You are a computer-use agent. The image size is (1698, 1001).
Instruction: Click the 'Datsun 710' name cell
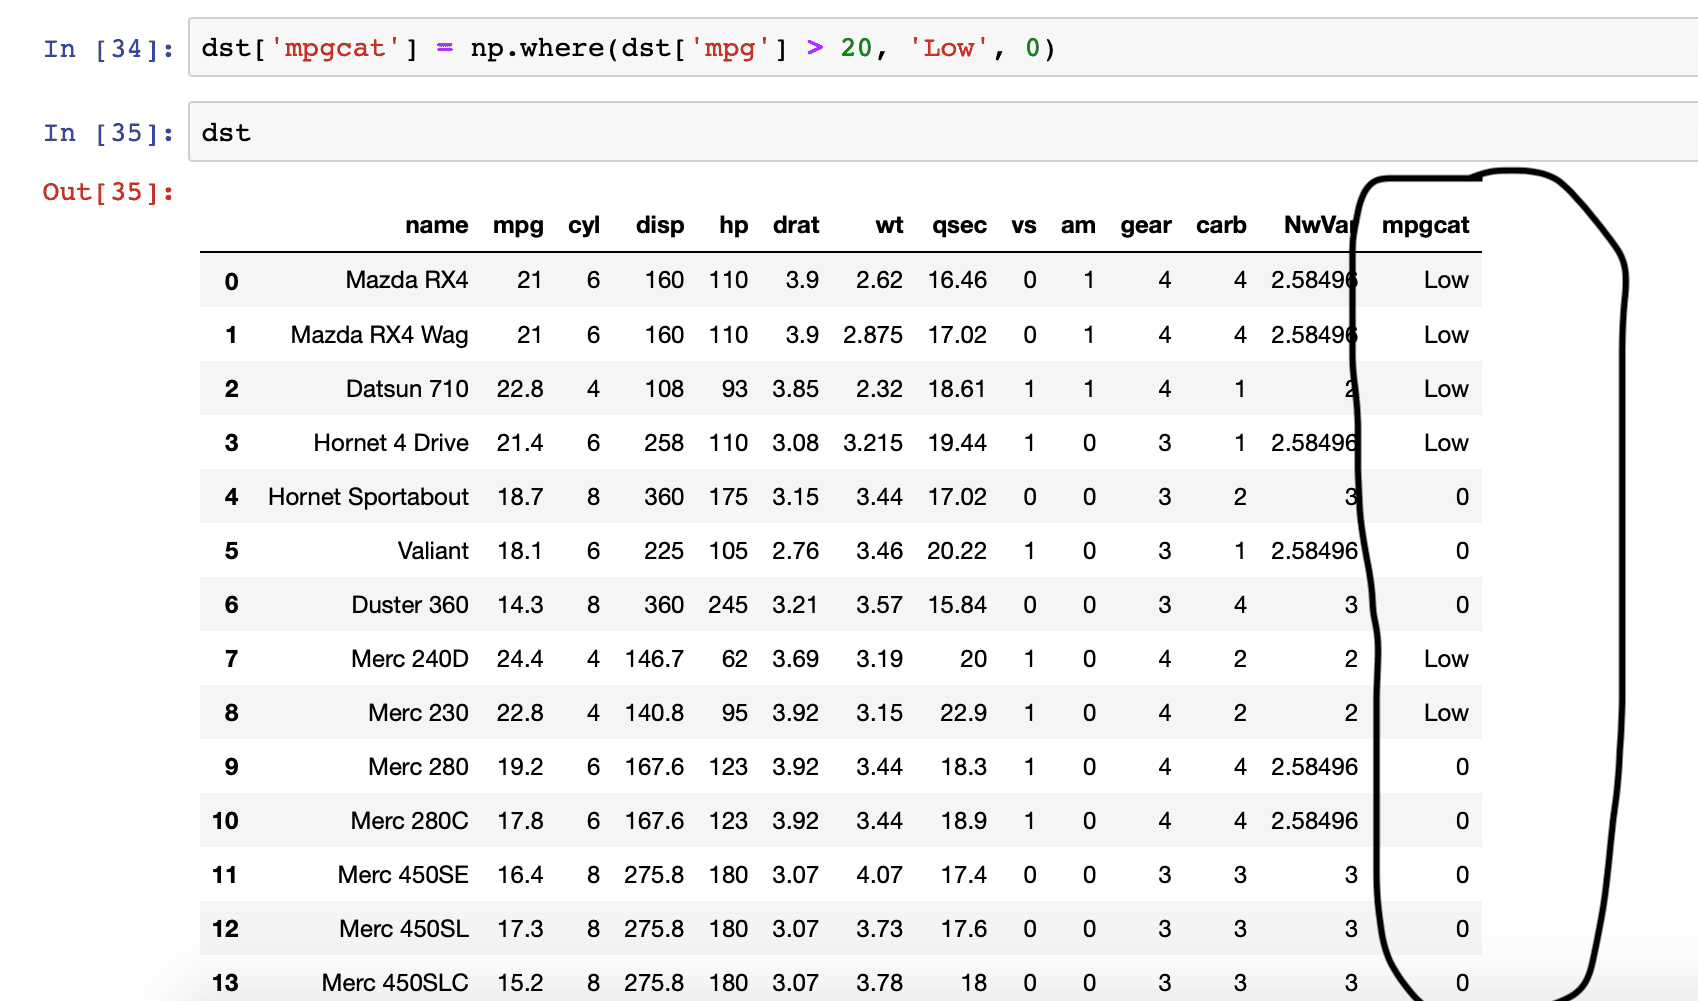(x=407, y=389)
